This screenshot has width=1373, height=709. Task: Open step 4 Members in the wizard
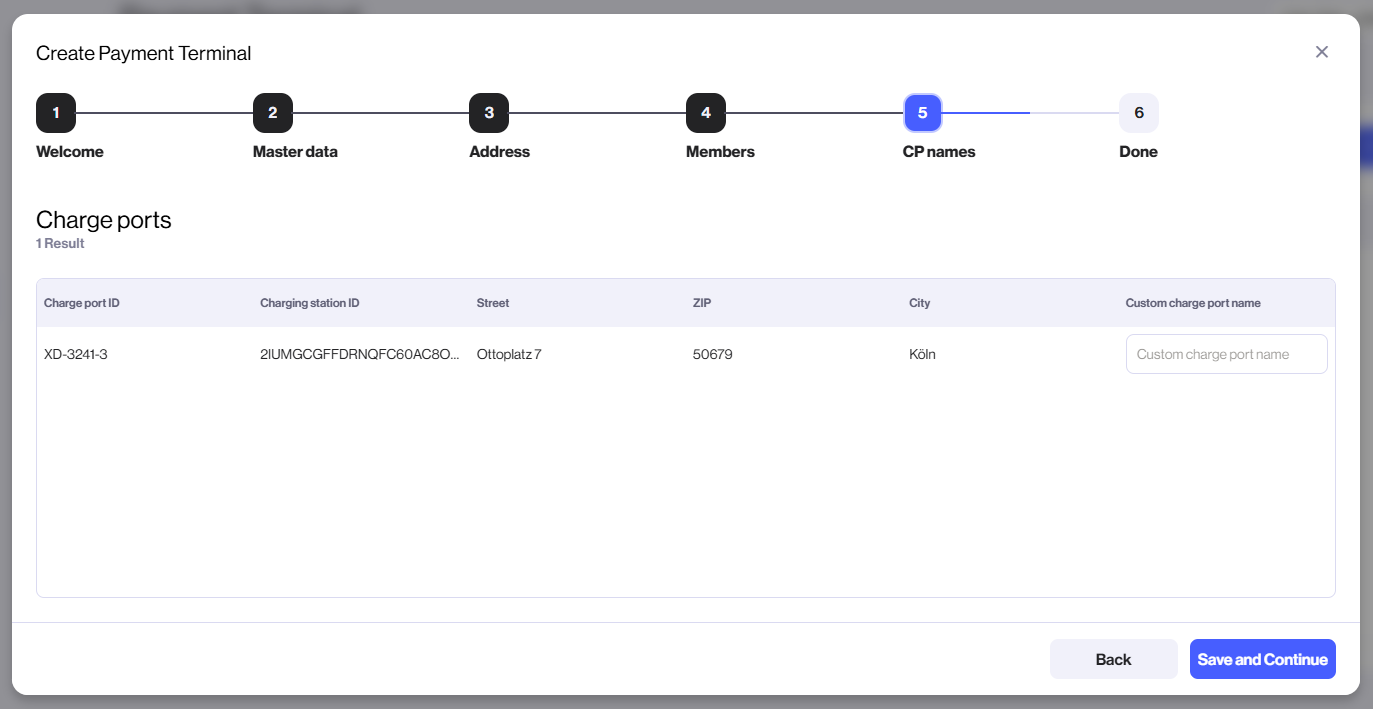point(706,113)
